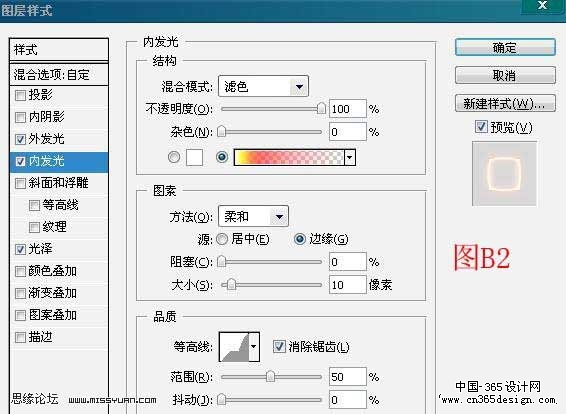This screenshot has width=566, height=414.
Task: Click the 大小 size slider handle
Action: point(231,285)
